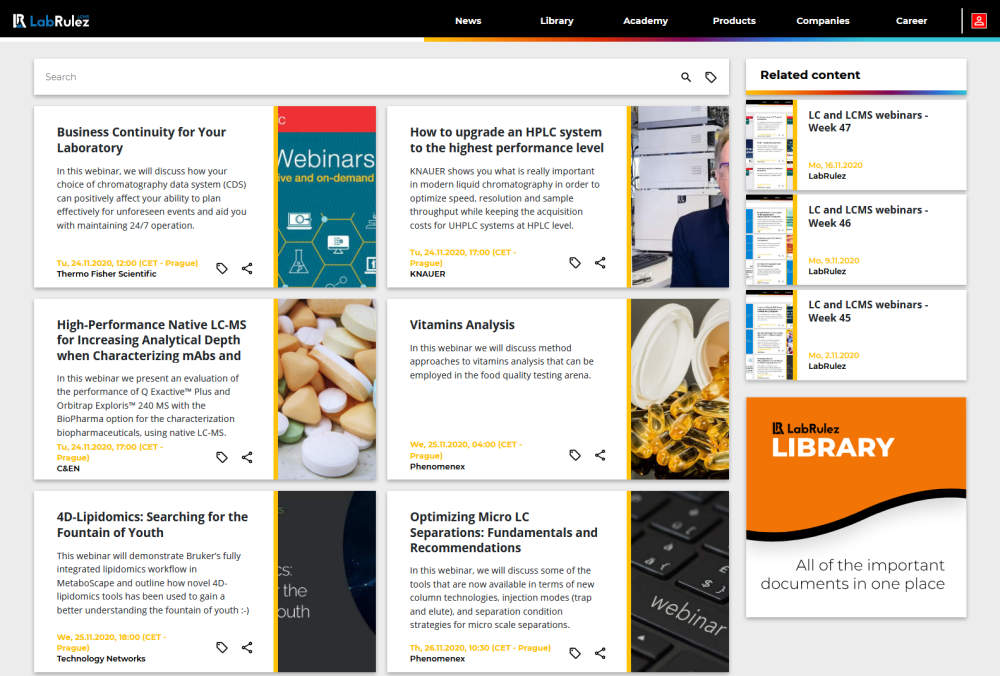The width and height of the screenshot is (1000, 676).
Task: Open 4D-Lipidomics: Searching for Fountain of Youth
Action: click(x=152, y=524)
